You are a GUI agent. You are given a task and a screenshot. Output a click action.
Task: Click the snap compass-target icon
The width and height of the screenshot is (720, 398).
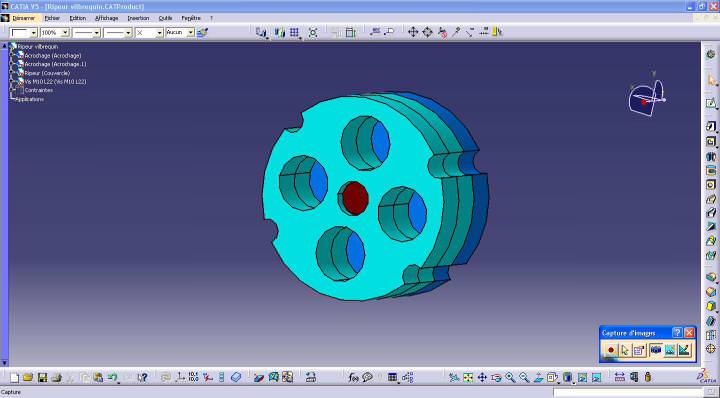pyautogui.click(x=427, y=32)
